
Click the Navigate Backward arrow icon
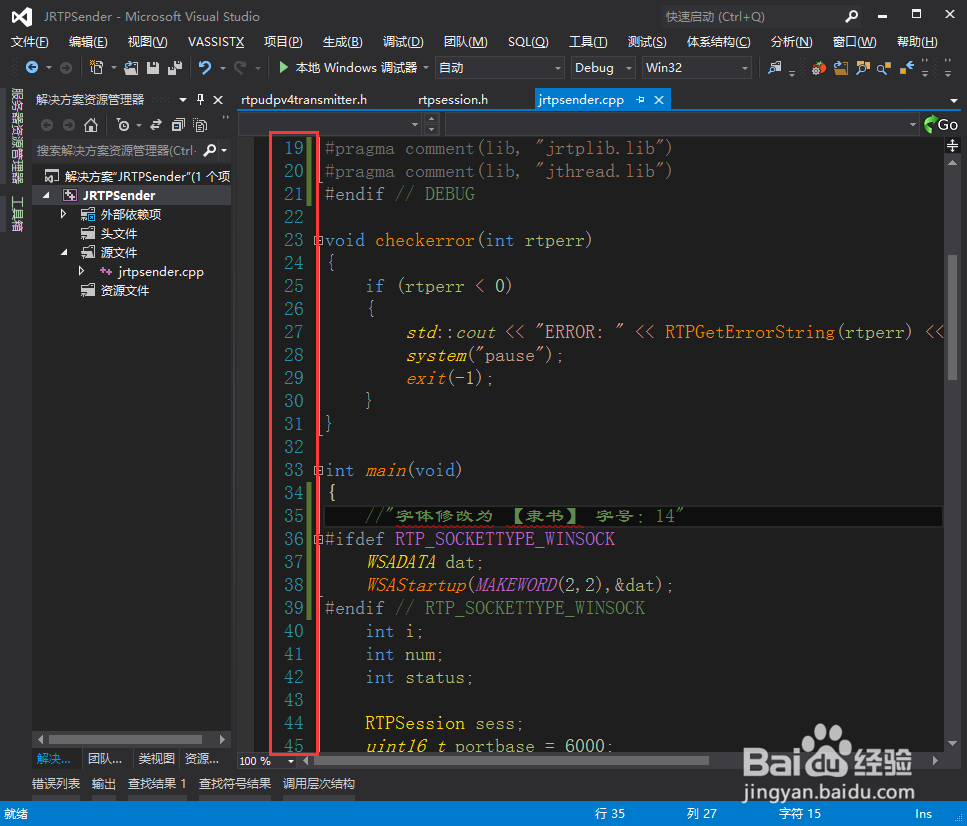[32, 67]
